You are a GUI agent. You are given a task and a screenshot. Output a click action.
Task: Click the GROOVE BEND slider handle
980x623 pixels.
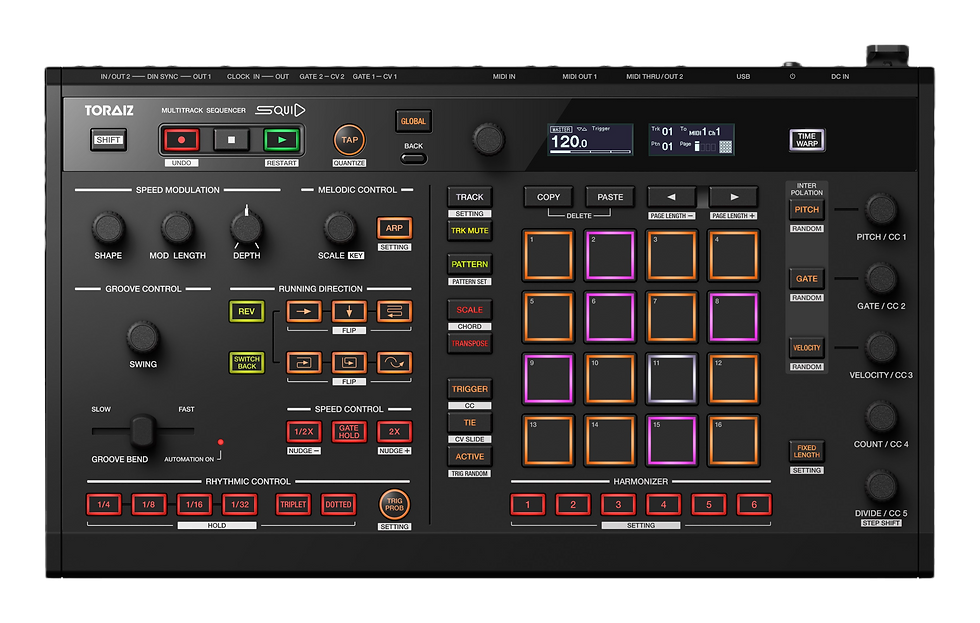pos(142,431)
